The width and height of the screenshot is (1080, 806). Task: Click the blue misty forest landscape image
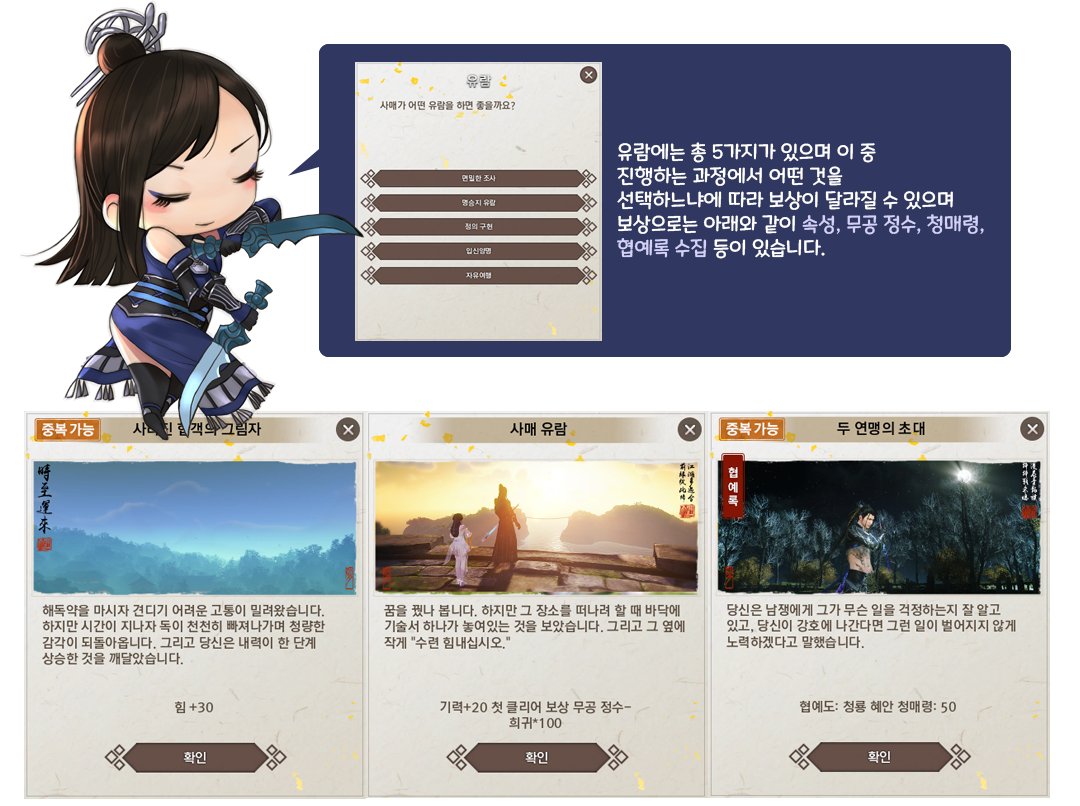point(195,528)
